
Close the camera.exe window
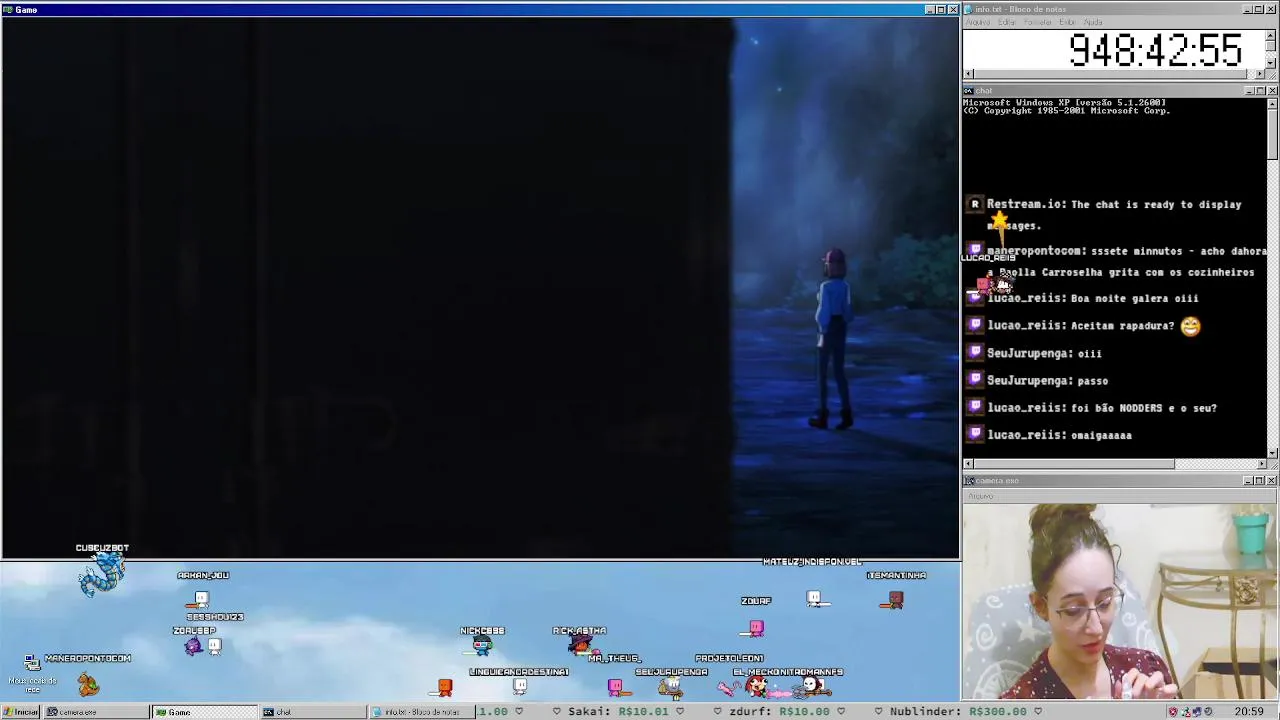click(1271, 481)
